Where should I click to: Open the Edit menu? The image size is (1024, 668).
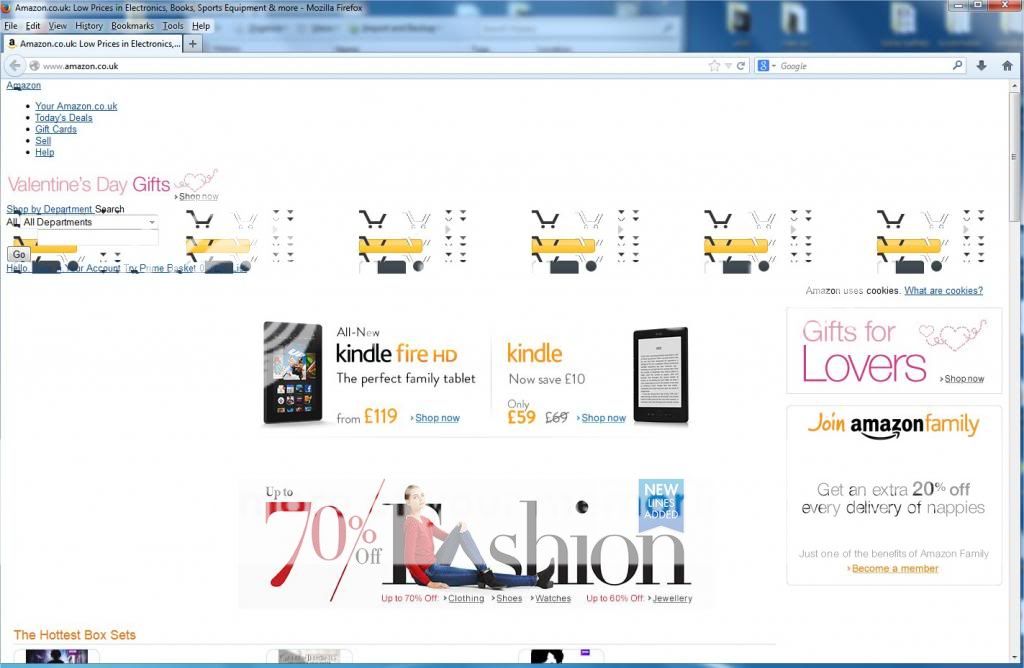coord(33,26)
